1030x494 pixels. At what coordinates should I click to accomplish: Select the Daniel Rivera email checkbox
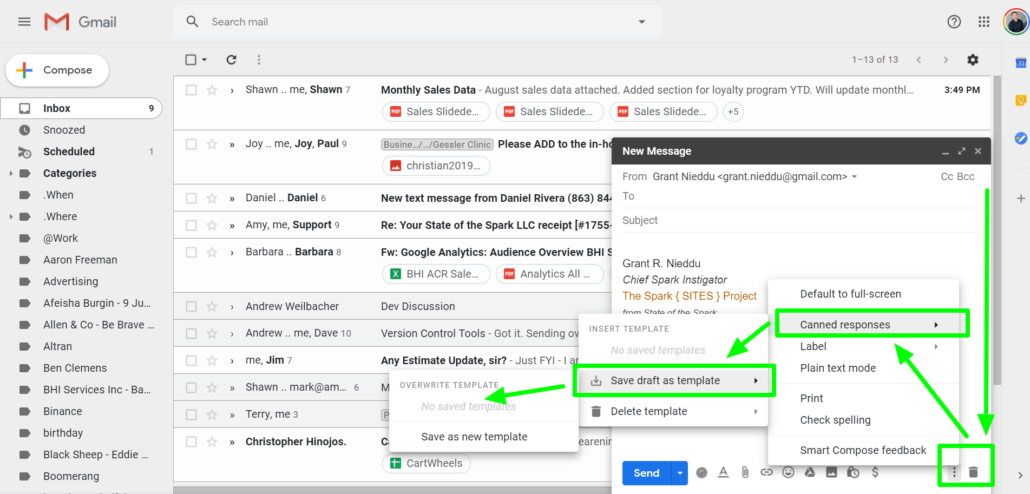point(191,198)
